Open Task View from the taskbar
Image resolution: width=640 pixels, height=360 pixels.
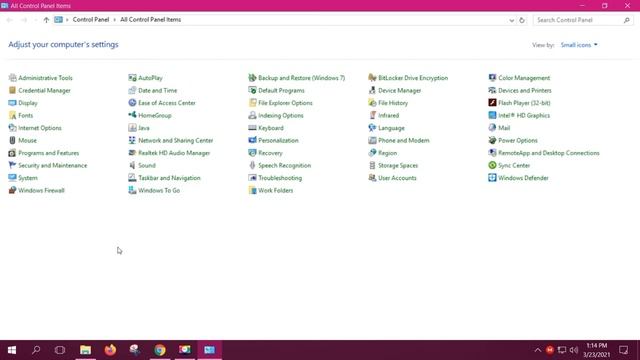(x=60, y=350)
